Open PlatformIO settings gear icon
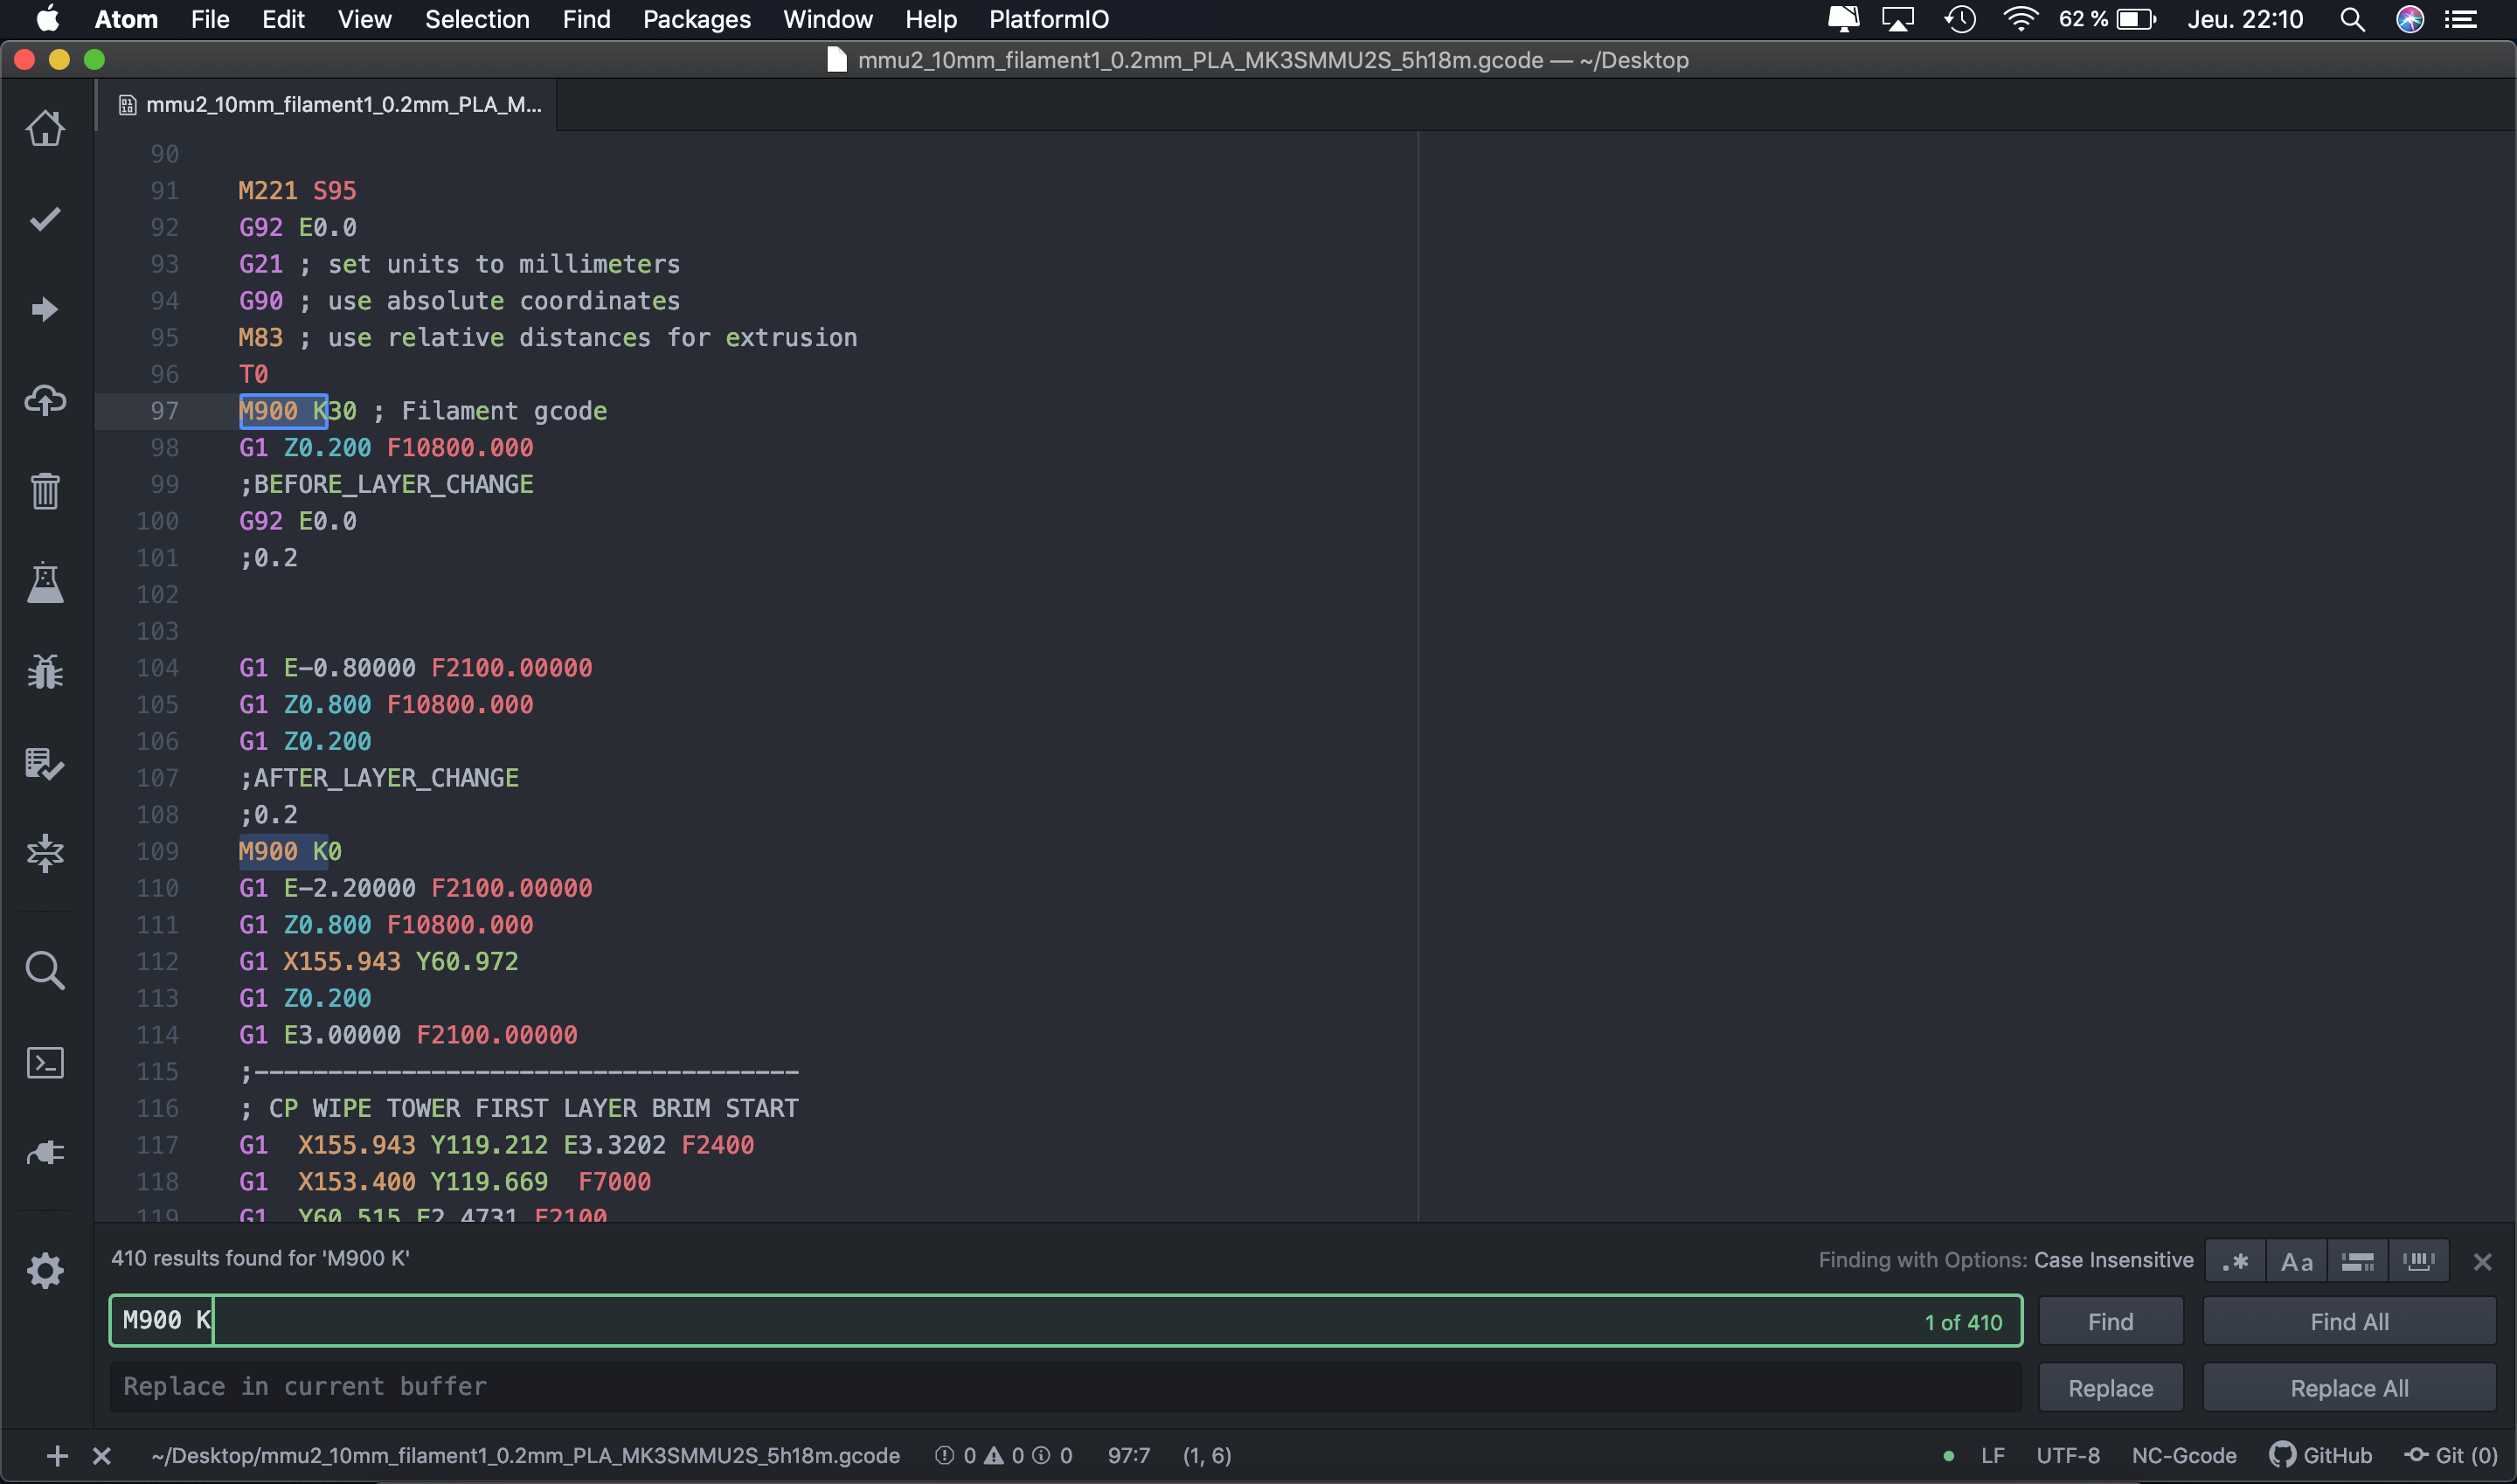The height and width of the screenshot is (1484, 2517). (45, 1270)
